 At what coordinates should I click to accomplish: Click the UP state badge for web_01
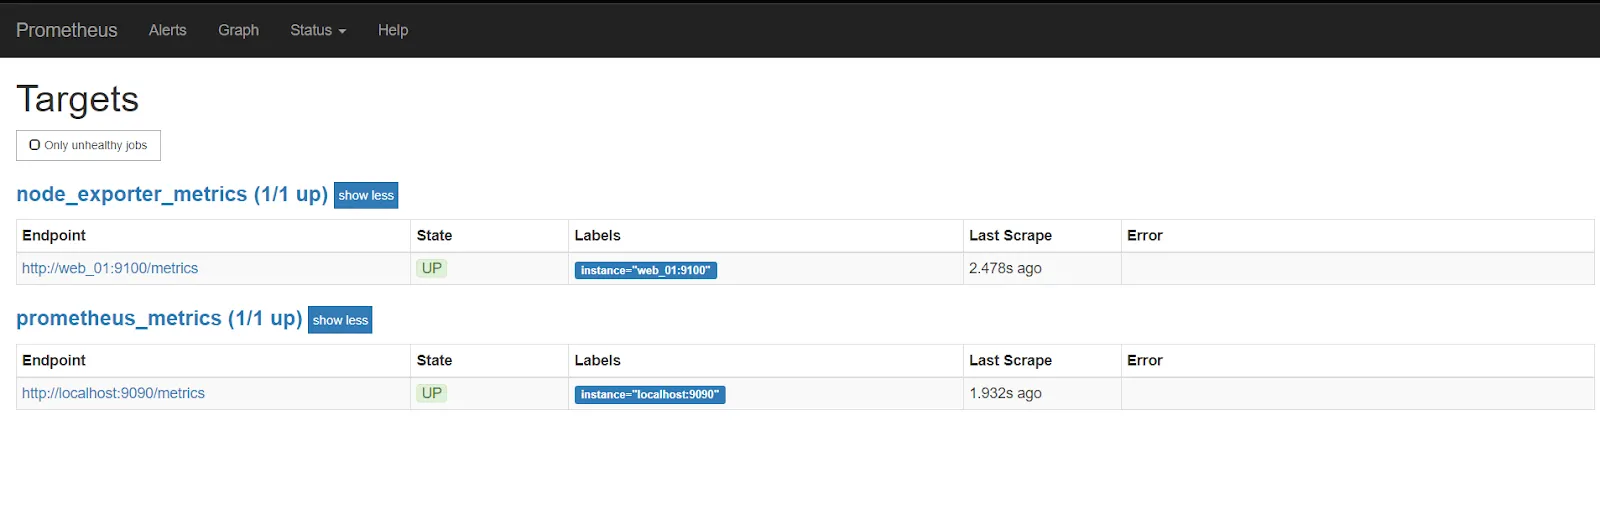[x=432, y=268]
